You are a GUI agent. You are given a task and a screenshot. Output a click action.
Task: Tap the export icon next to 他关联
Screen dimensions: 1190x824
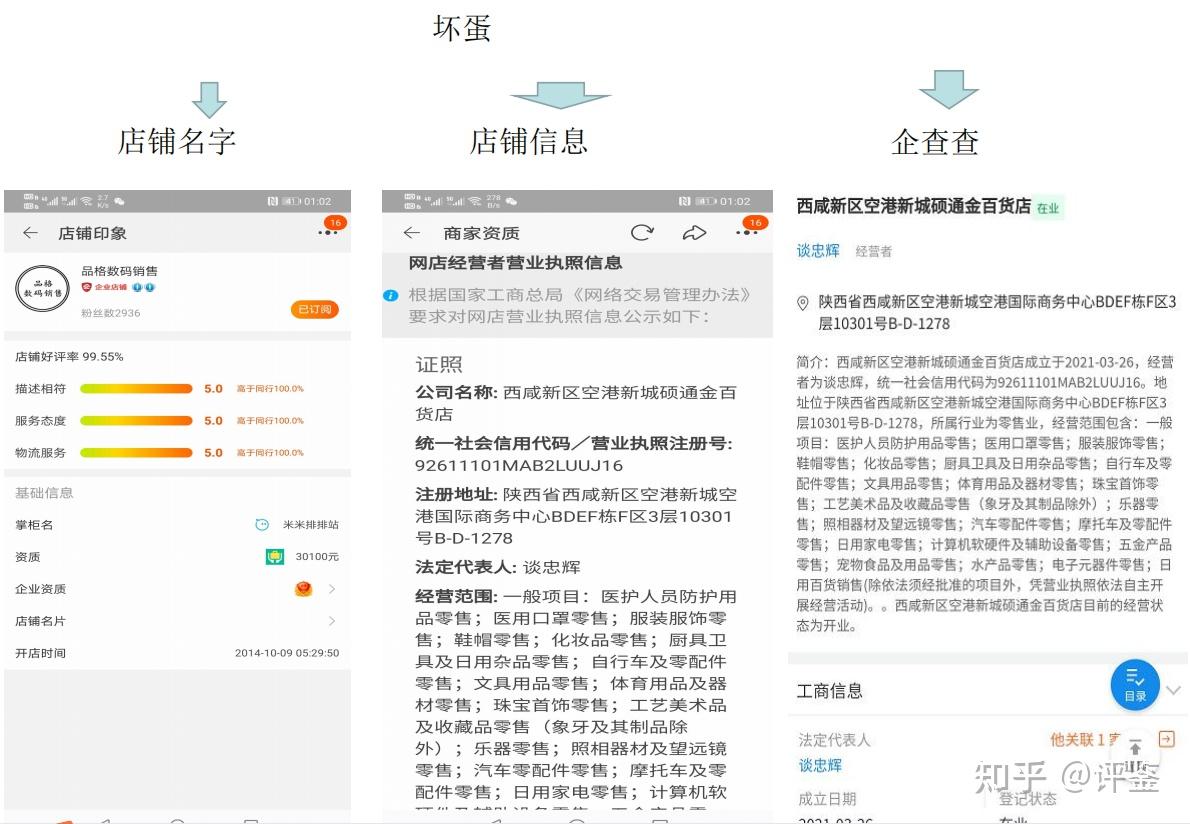click(1166, 739)
